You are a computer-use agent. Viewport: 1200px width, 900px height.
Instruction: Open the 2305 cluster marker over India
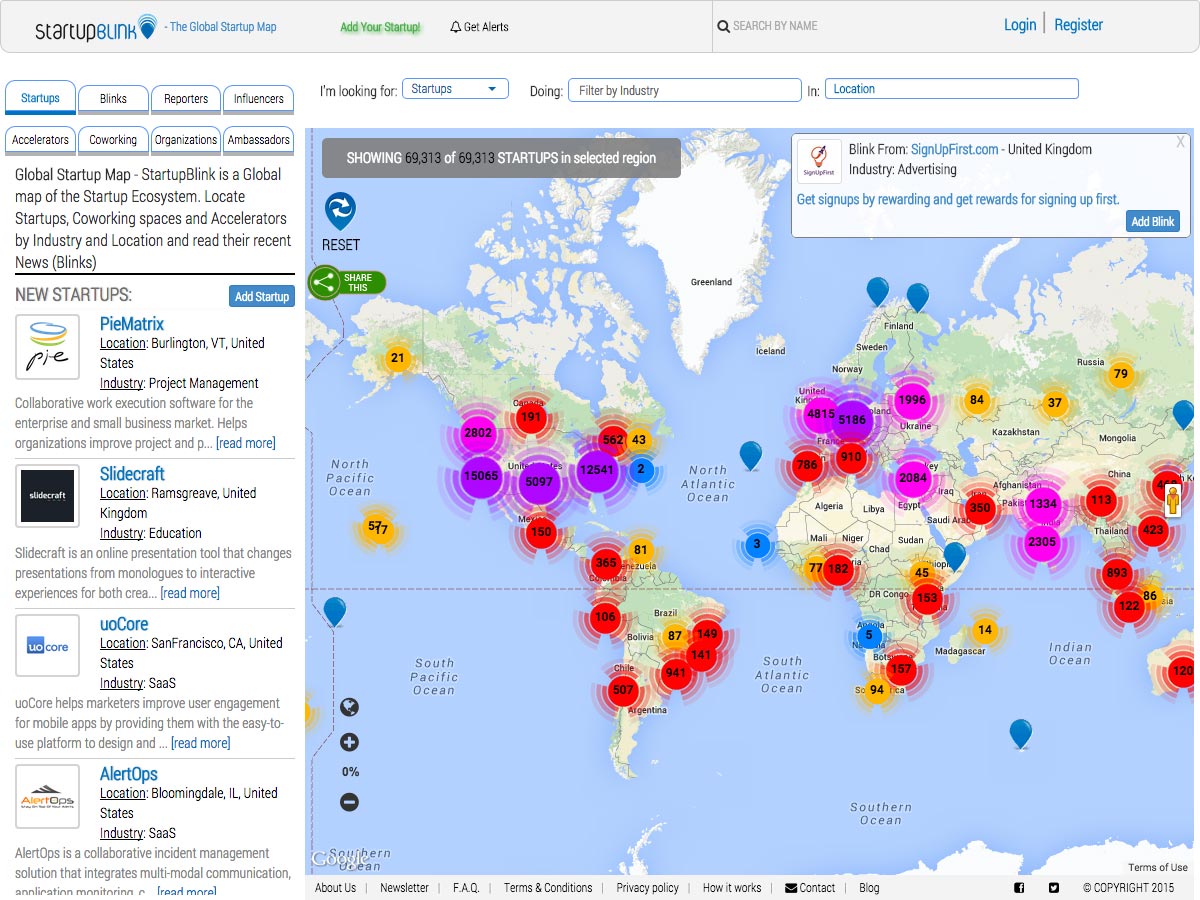[1041, 542]
